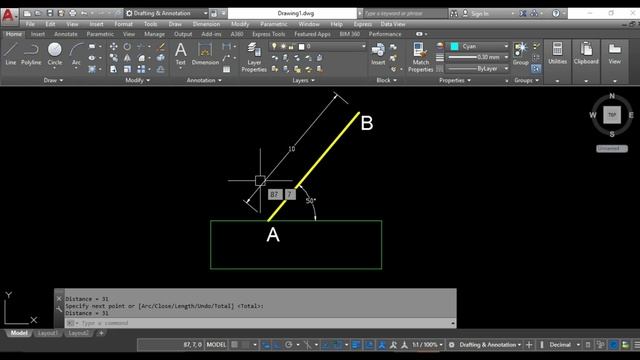Screen dimensions: 640x360
Task: Open the Dimension menu
Action: pos(206,24)
